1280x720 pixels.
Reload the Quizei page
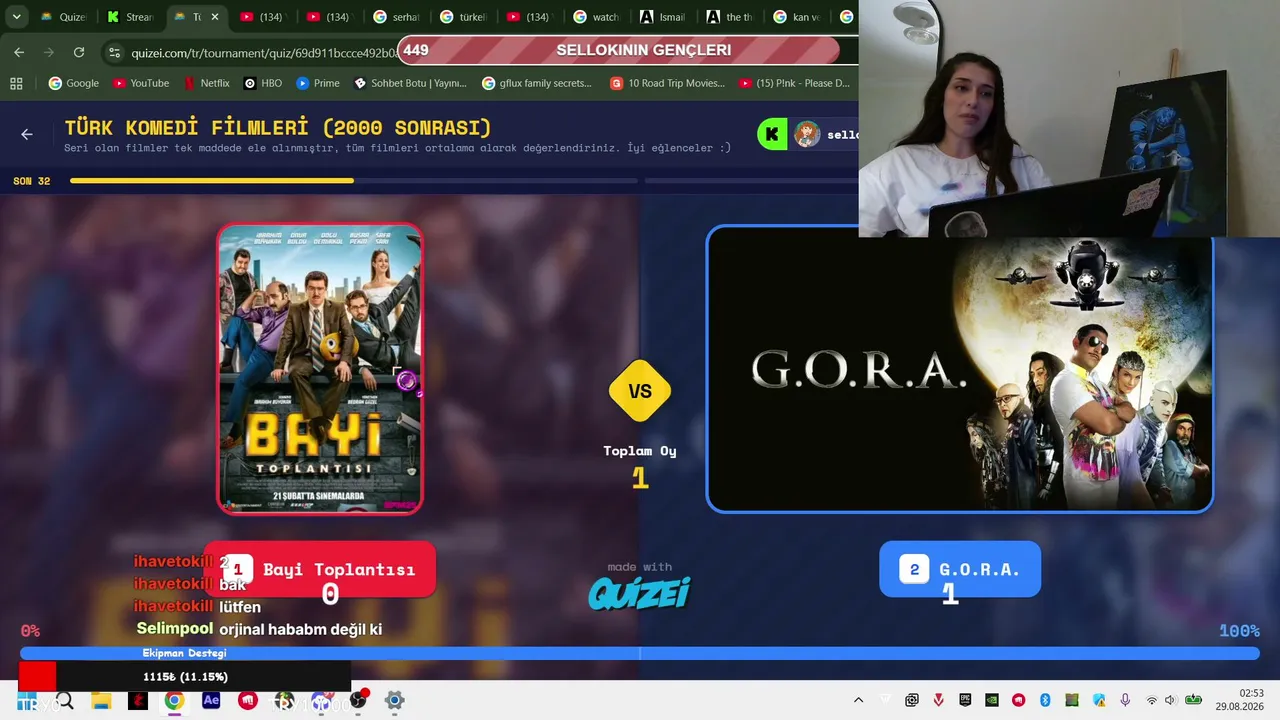click(79, 52)
